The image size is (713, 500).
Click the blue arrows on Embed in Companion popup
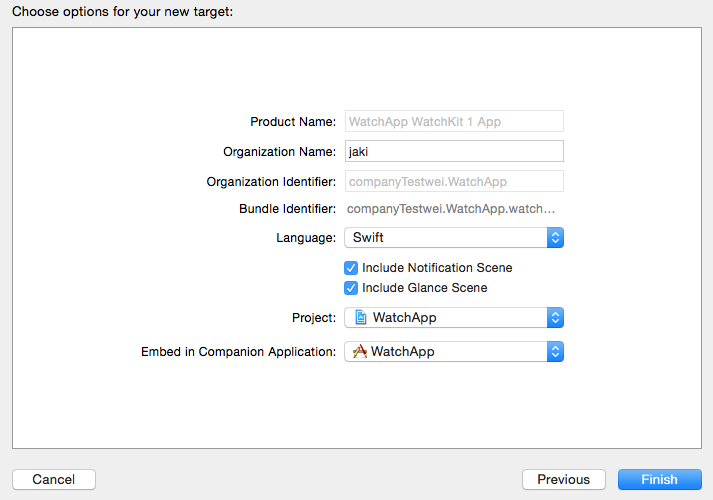[556, 352]
